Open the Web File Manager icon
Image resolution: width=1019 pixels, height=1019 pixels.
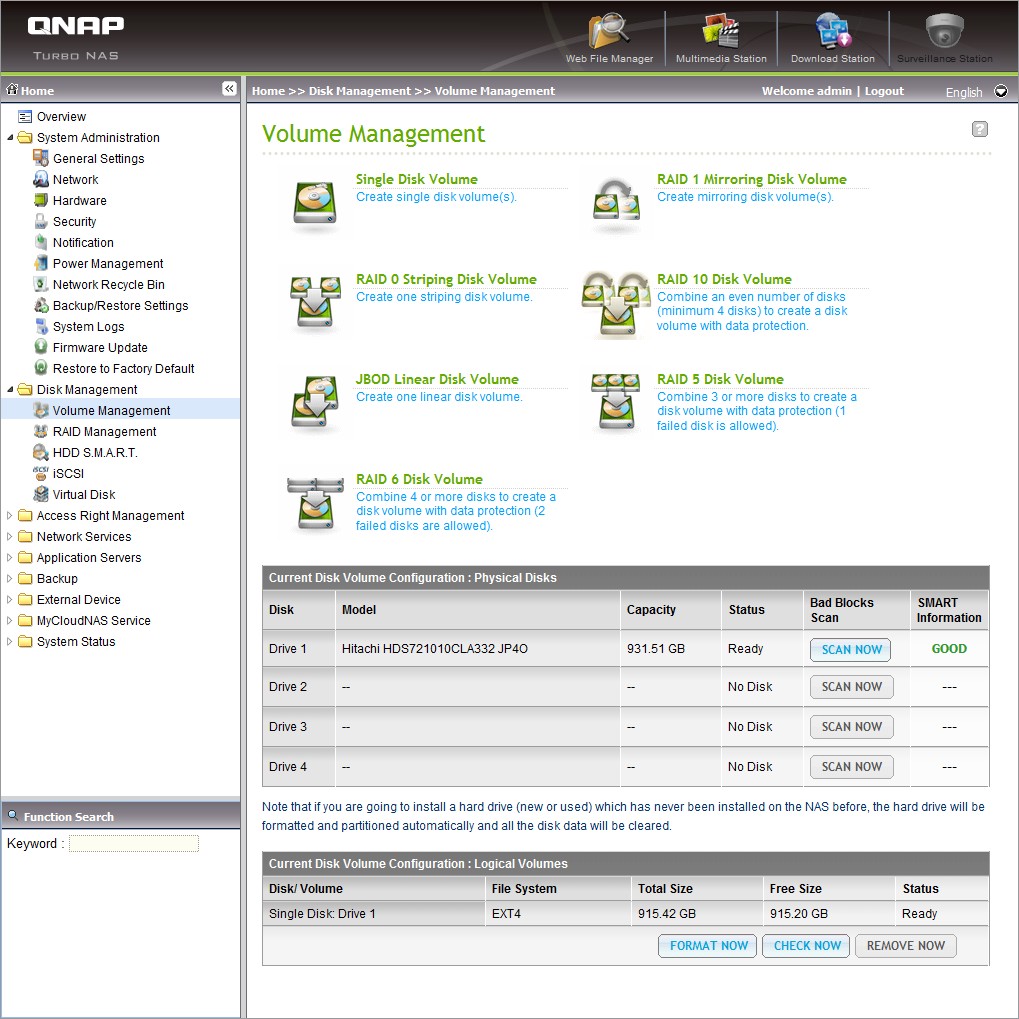609,33
